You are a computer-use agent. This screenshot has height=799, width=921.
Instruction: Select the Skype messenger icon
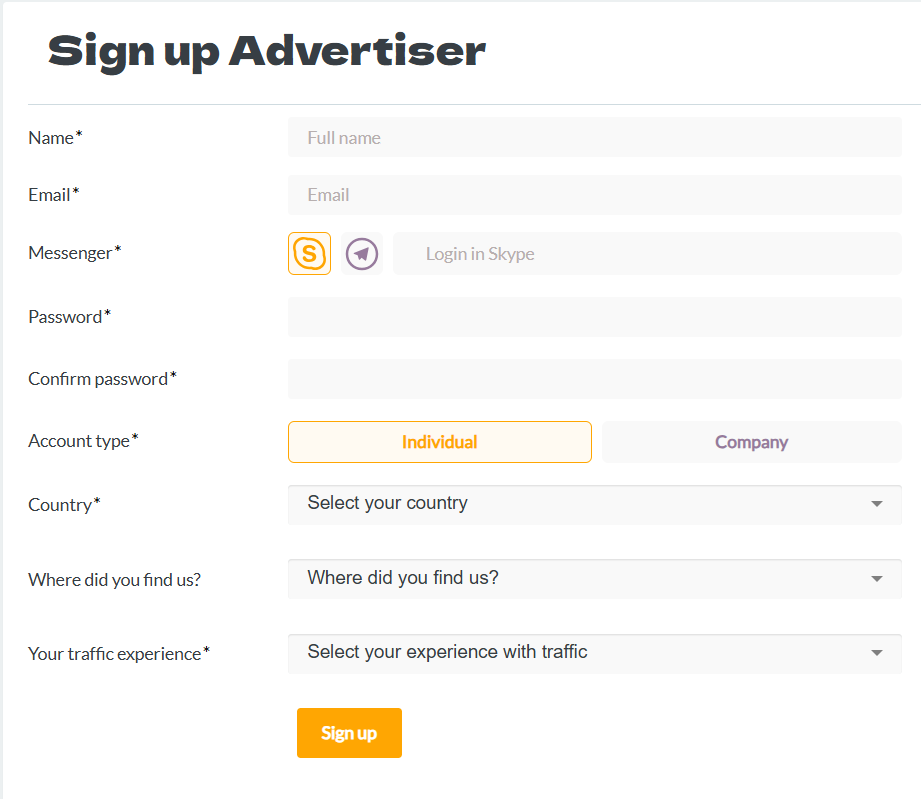[x=310, y=254]
